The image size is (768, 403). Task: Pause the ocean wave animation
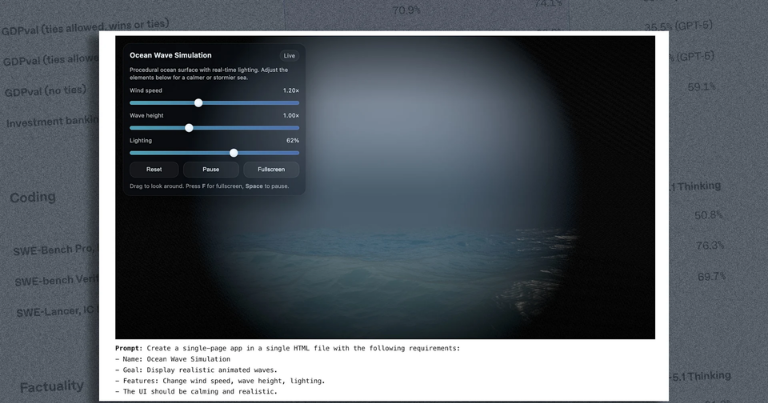(x=211, y=170)
